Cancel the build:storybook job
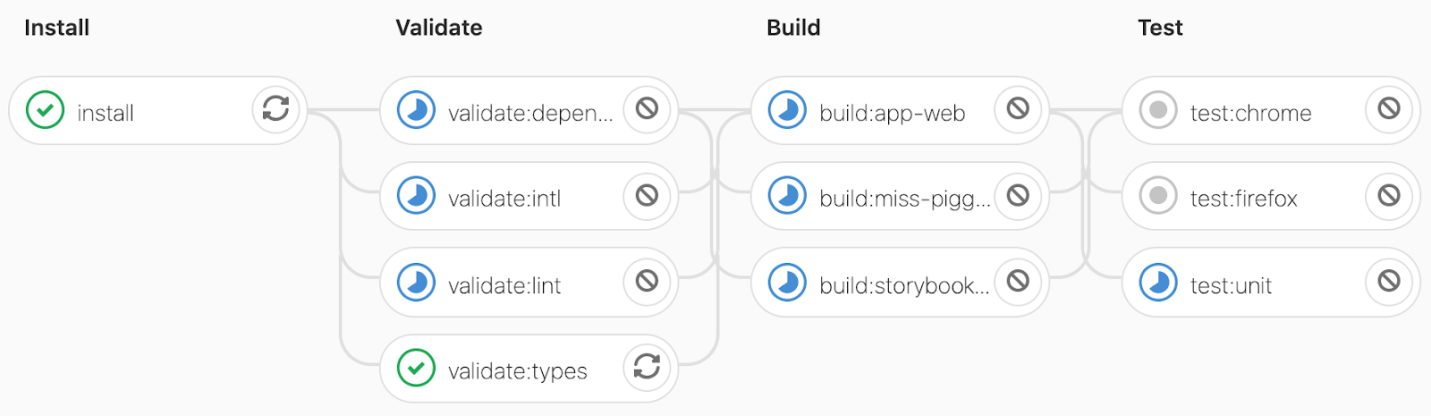The height and width of the screenshot is (416, 1431). point(1018,281)
